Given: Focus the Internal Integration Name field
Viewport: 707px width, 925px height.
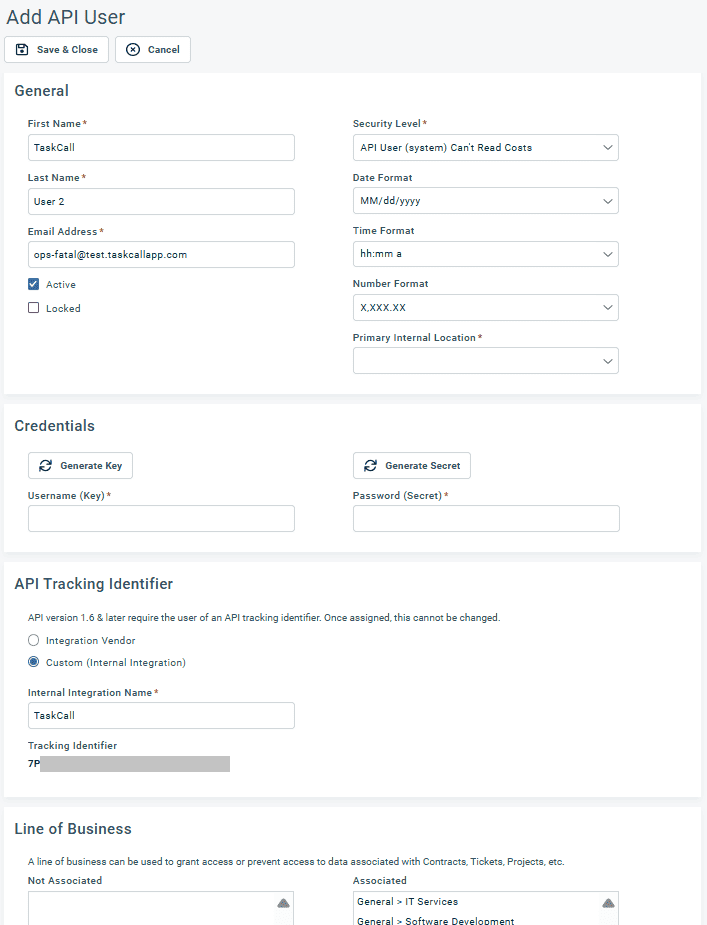Looking at the screenshot, I should pyautogui.click(x=161, y=716).
